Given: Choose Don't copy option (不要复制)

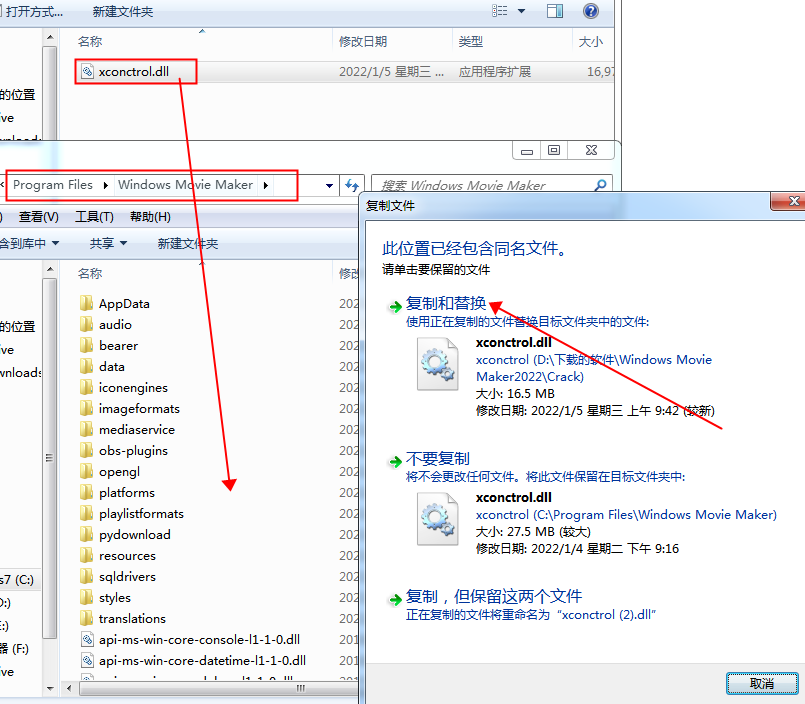Looking at the screenshot, I should 437,459.
